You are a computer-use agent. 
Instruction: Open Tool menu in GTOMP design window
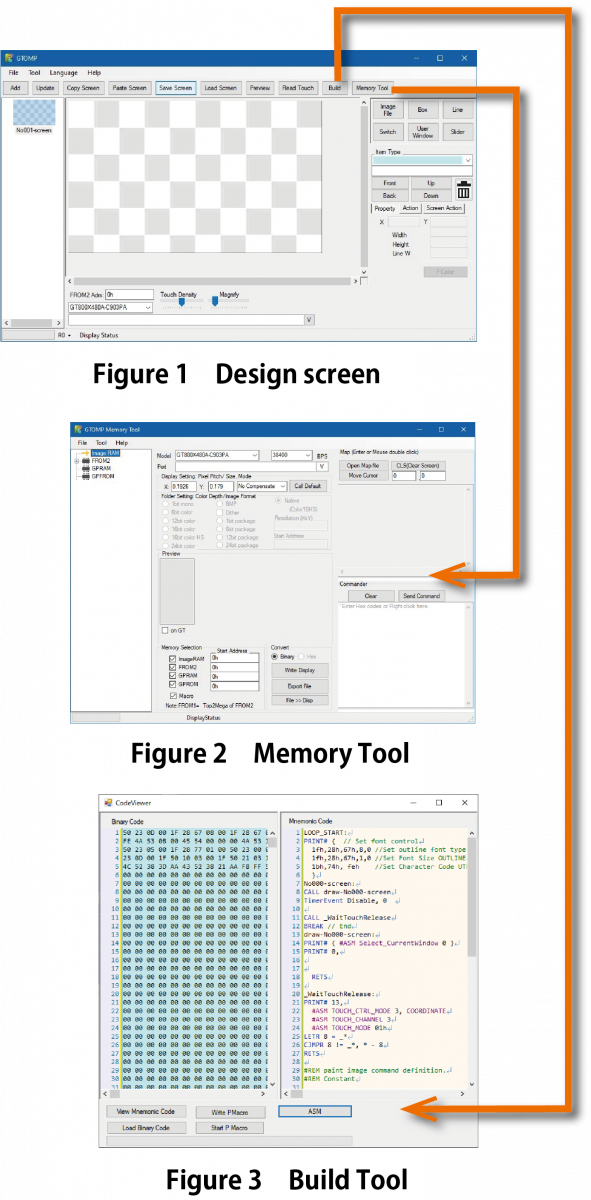point(34,73)
